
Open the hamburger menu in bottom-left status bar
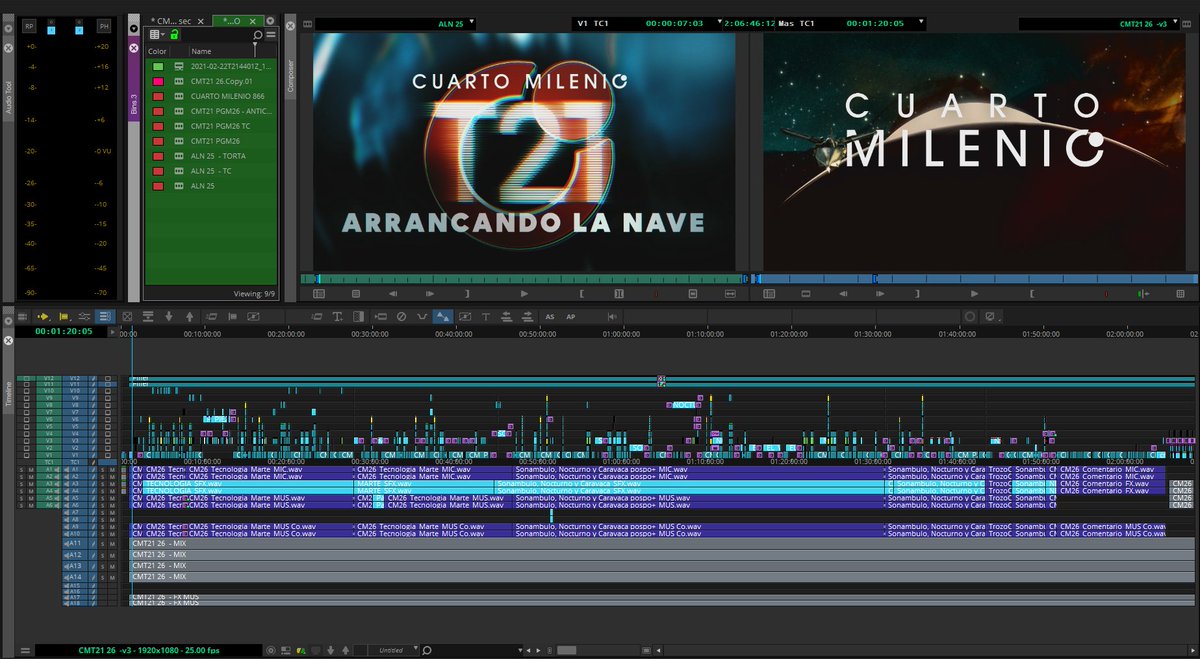tap(24, 650)
